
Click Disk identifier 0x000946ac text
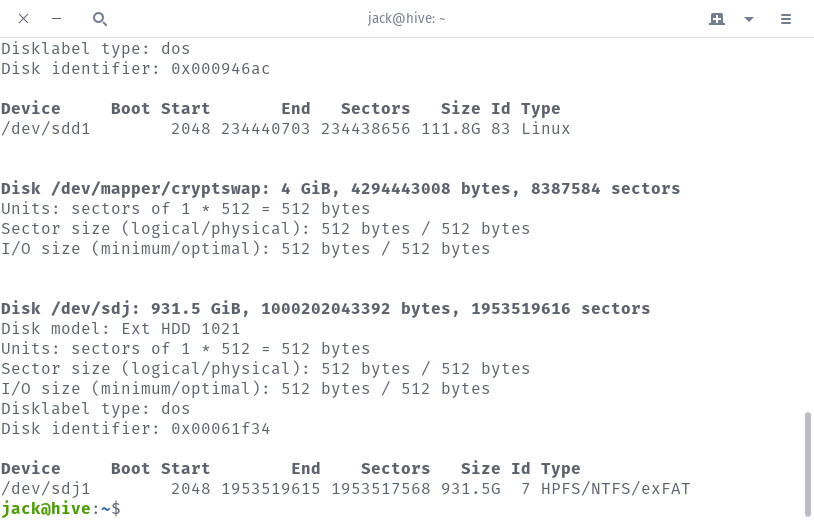(135, 69)
